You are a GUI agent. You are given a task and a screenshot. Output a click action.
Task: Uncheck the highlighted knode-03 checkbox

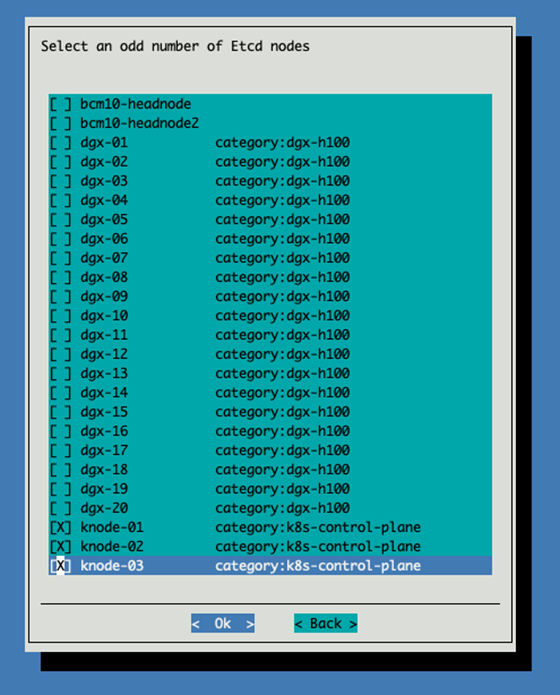coord(60,566)
